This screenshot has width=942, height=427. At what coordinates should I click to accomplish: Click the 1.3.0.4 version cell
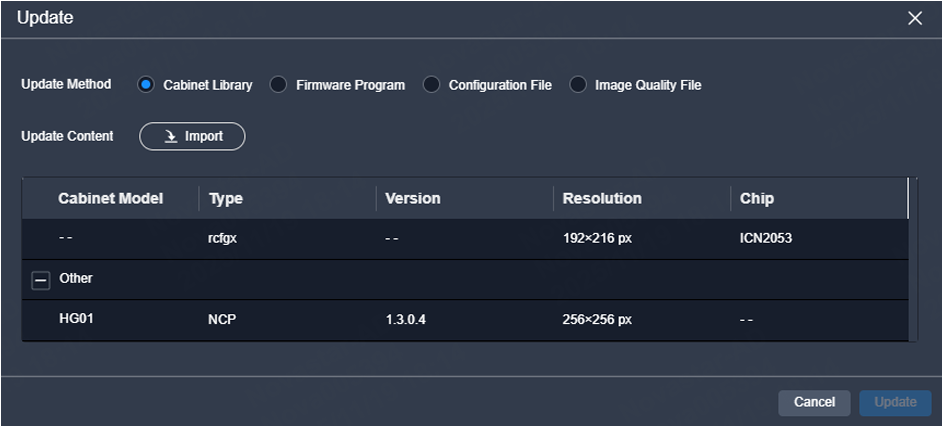tap(406, 319)
